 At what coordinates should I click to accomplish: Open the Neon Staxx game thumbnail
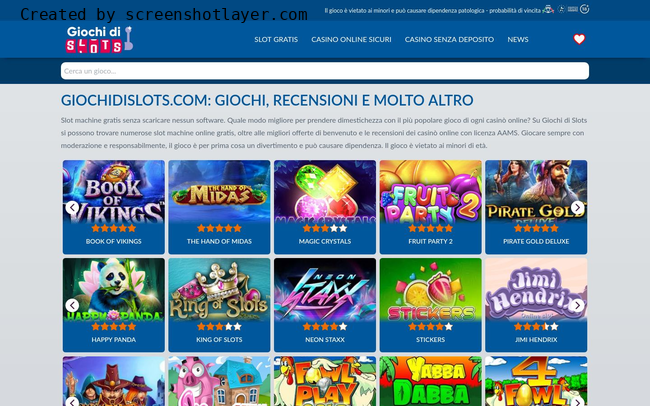[325, 290]
